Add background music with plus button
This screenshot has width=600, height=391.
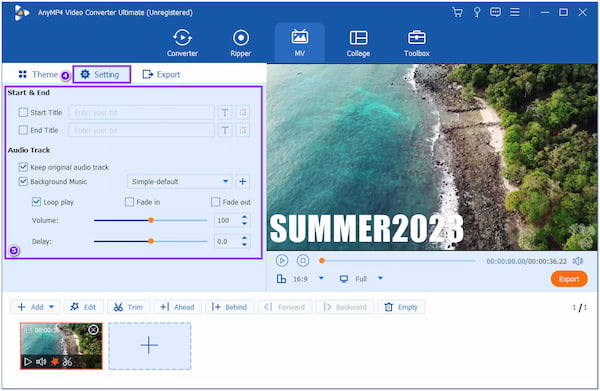click(243, 181)
